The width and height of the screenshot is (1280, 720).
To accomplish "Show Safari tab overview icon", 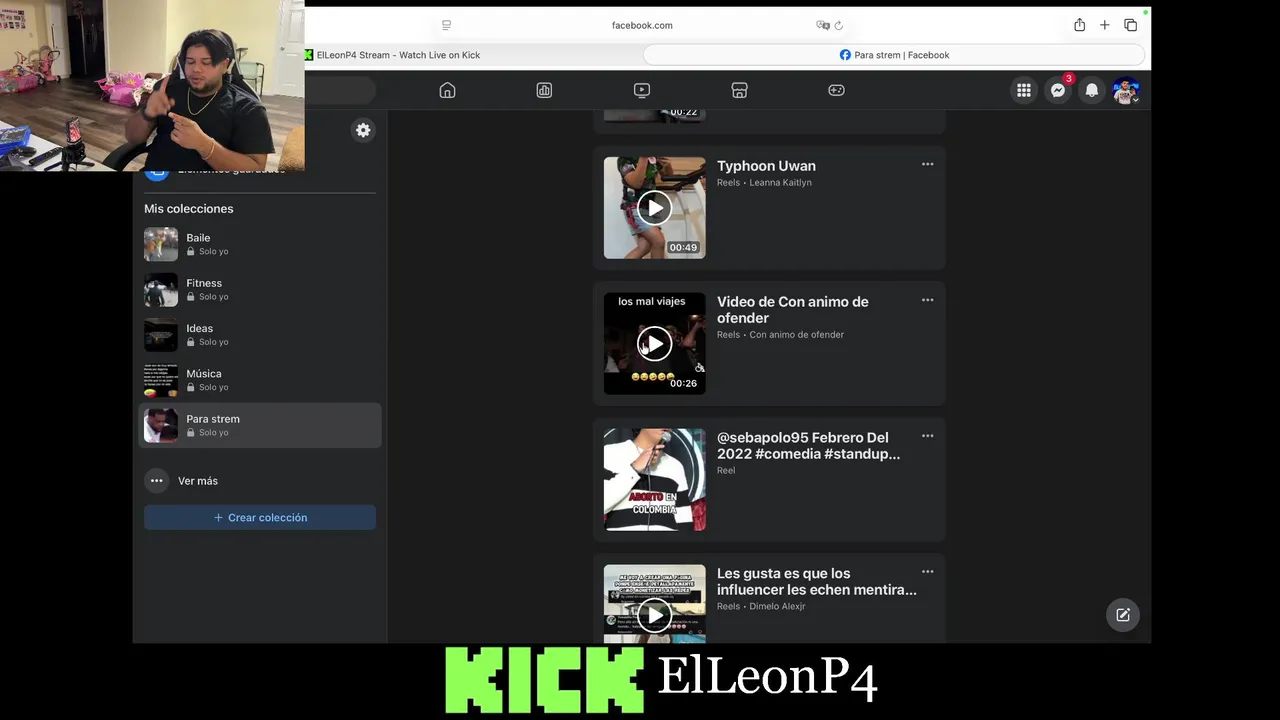I will click(x=1130, y=25).
